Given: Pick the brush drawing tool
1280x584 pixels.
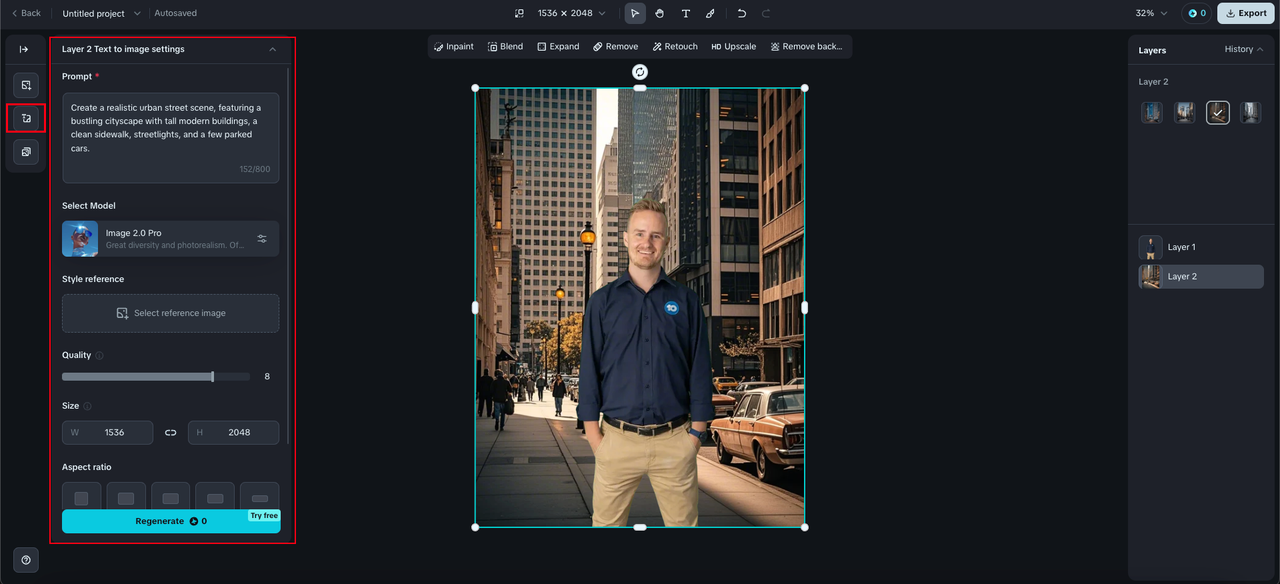Looking at the screenshot, I should click(711, 13).
